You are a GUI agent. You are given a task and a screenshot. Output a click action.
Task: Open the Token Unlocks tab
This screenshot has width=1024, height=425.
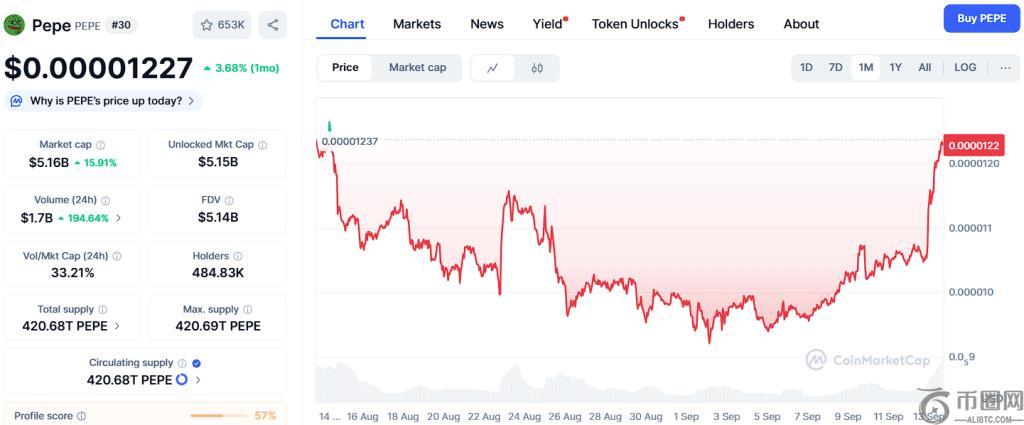(635, 24)
